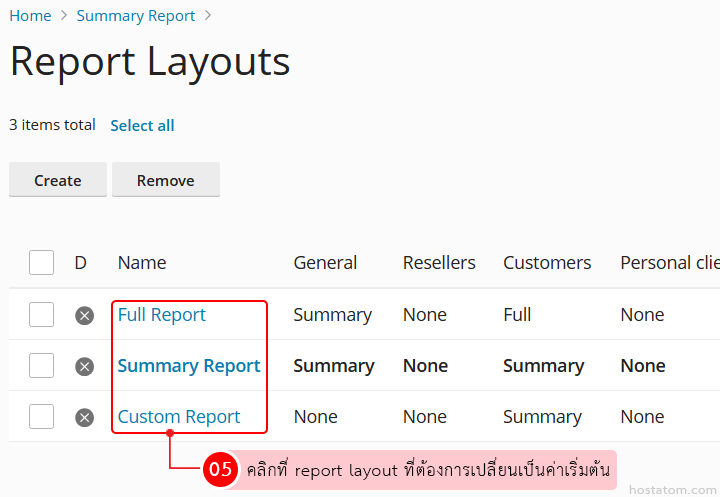Toggle the header select-all checkbox
Viewport: 720px width, 497px height.
tap(41, 263)
